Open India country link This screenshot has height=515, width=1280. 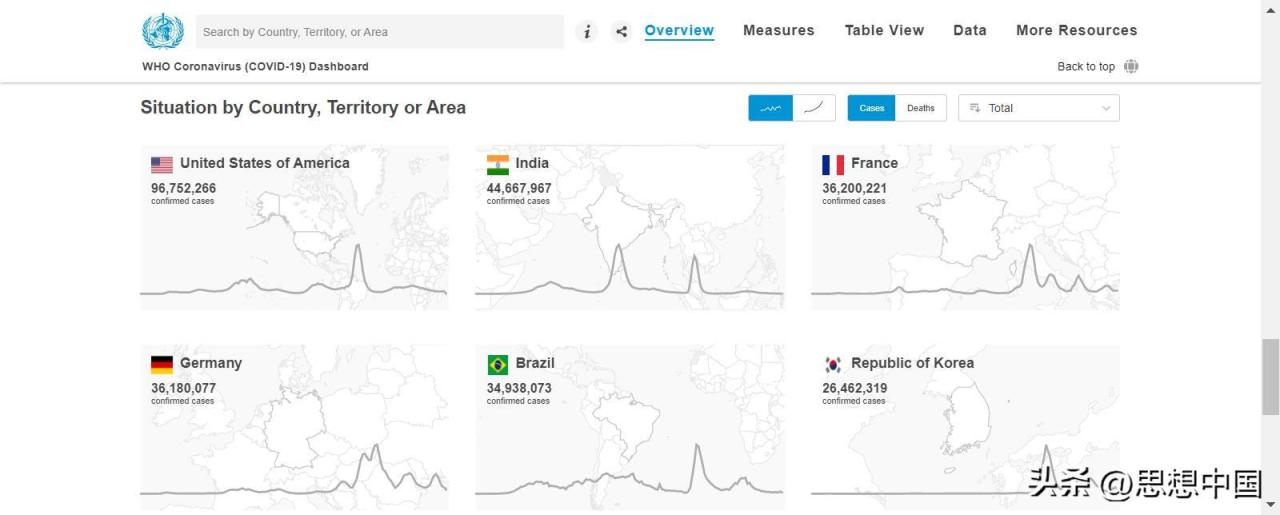(x=532, y=163)
